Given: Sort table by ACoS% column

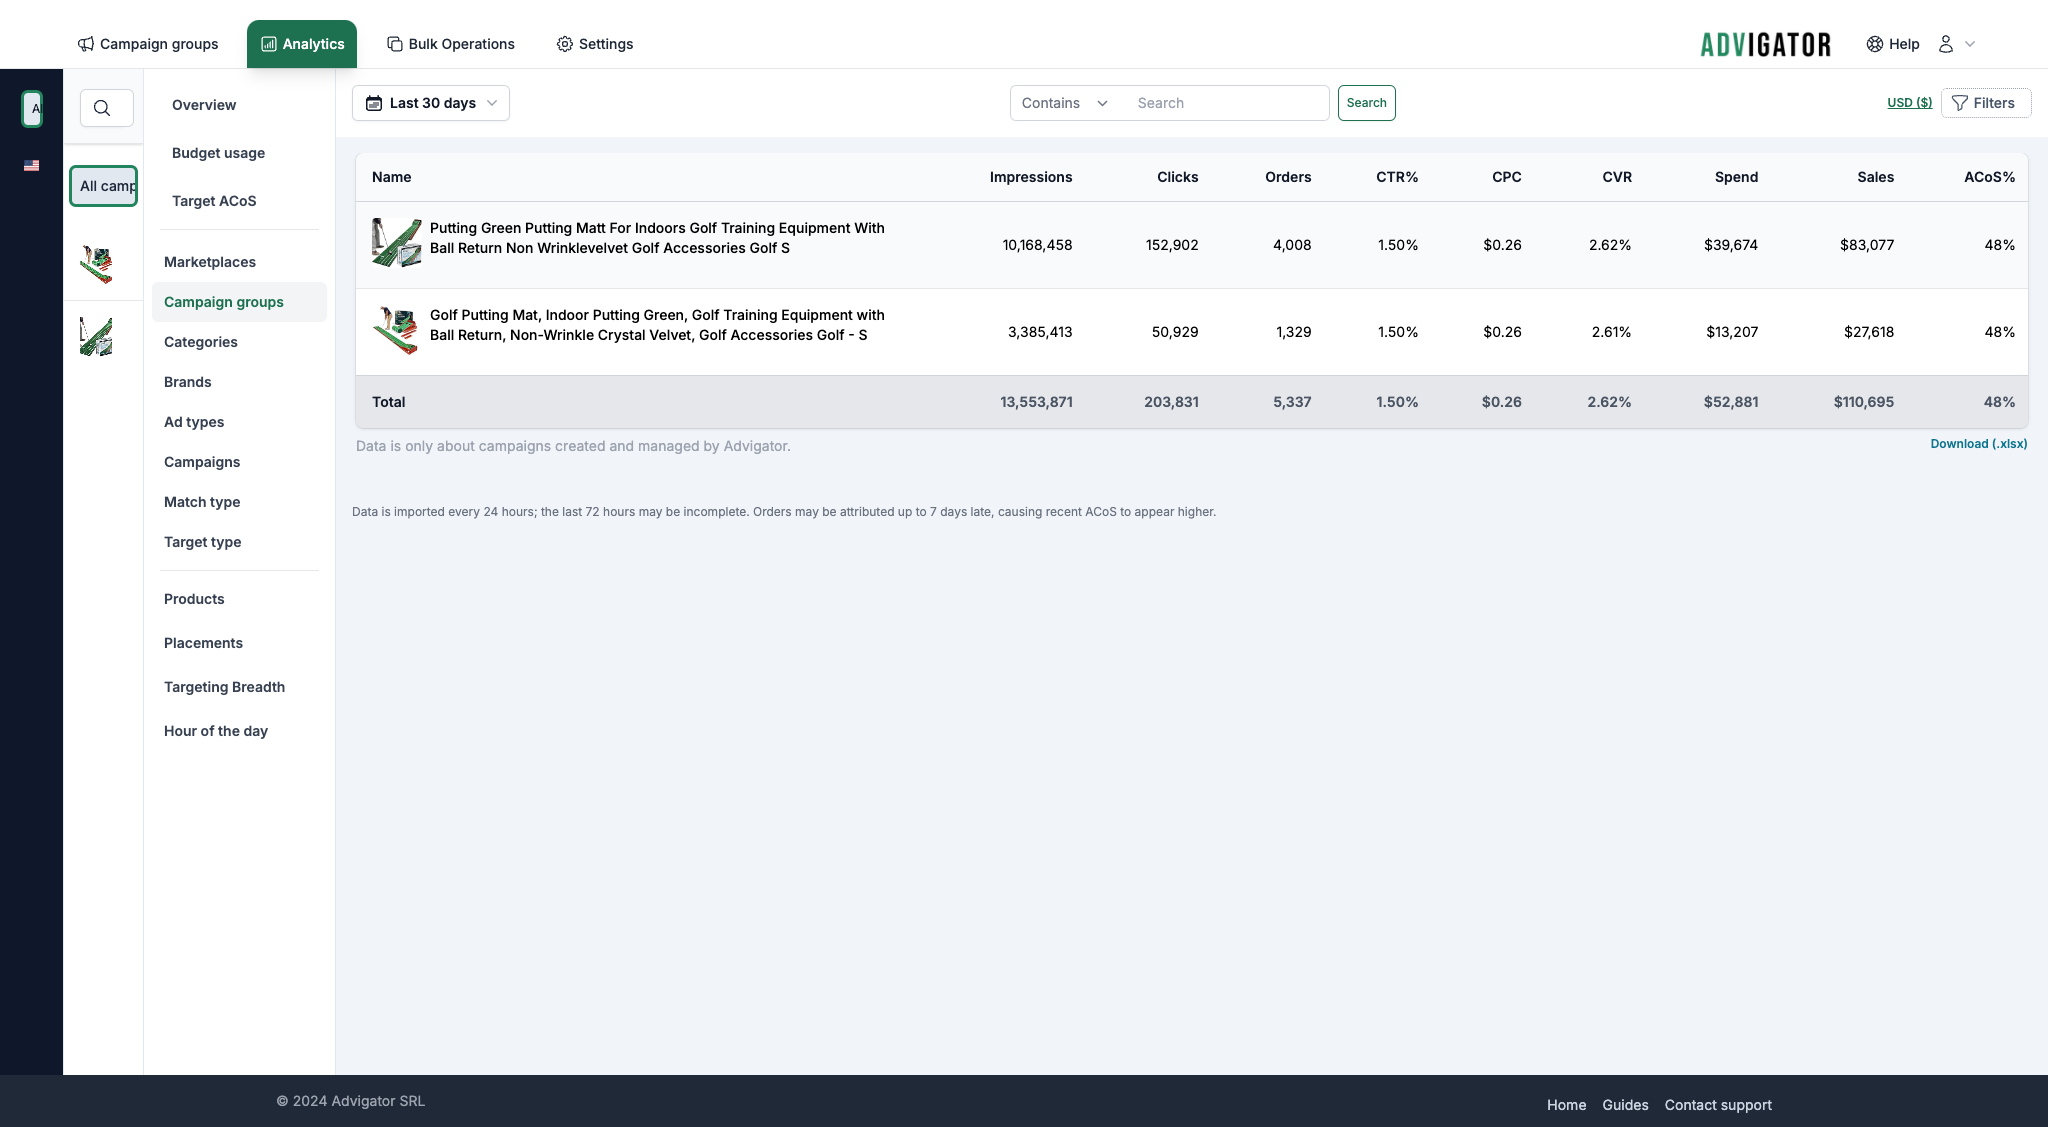Looking at the screenshot, I should [1989, 177].
